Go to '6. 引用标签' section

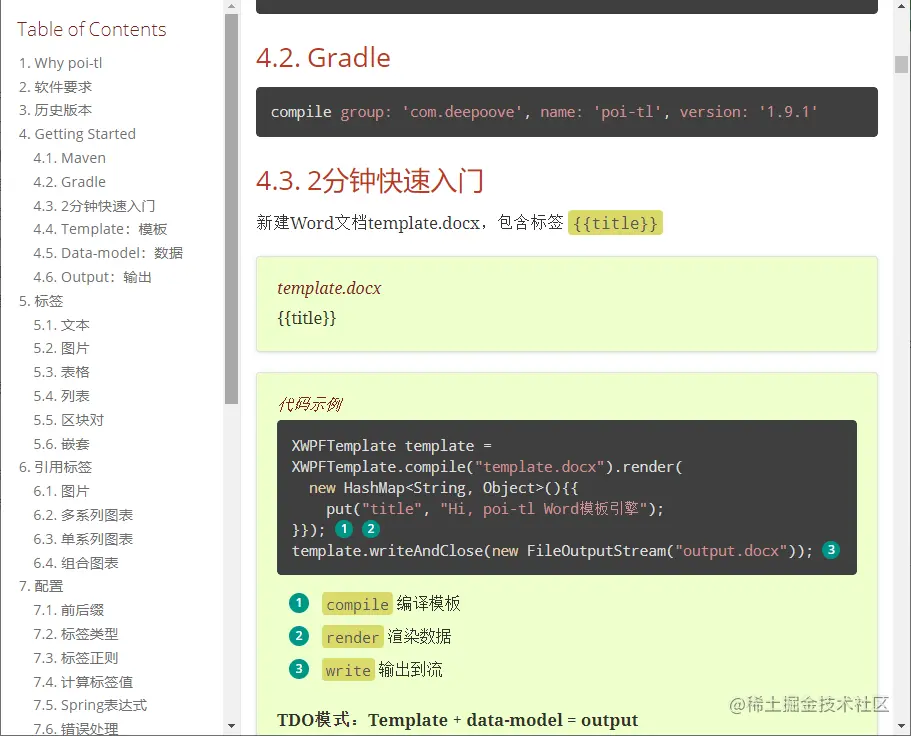[x=55, y=468]
